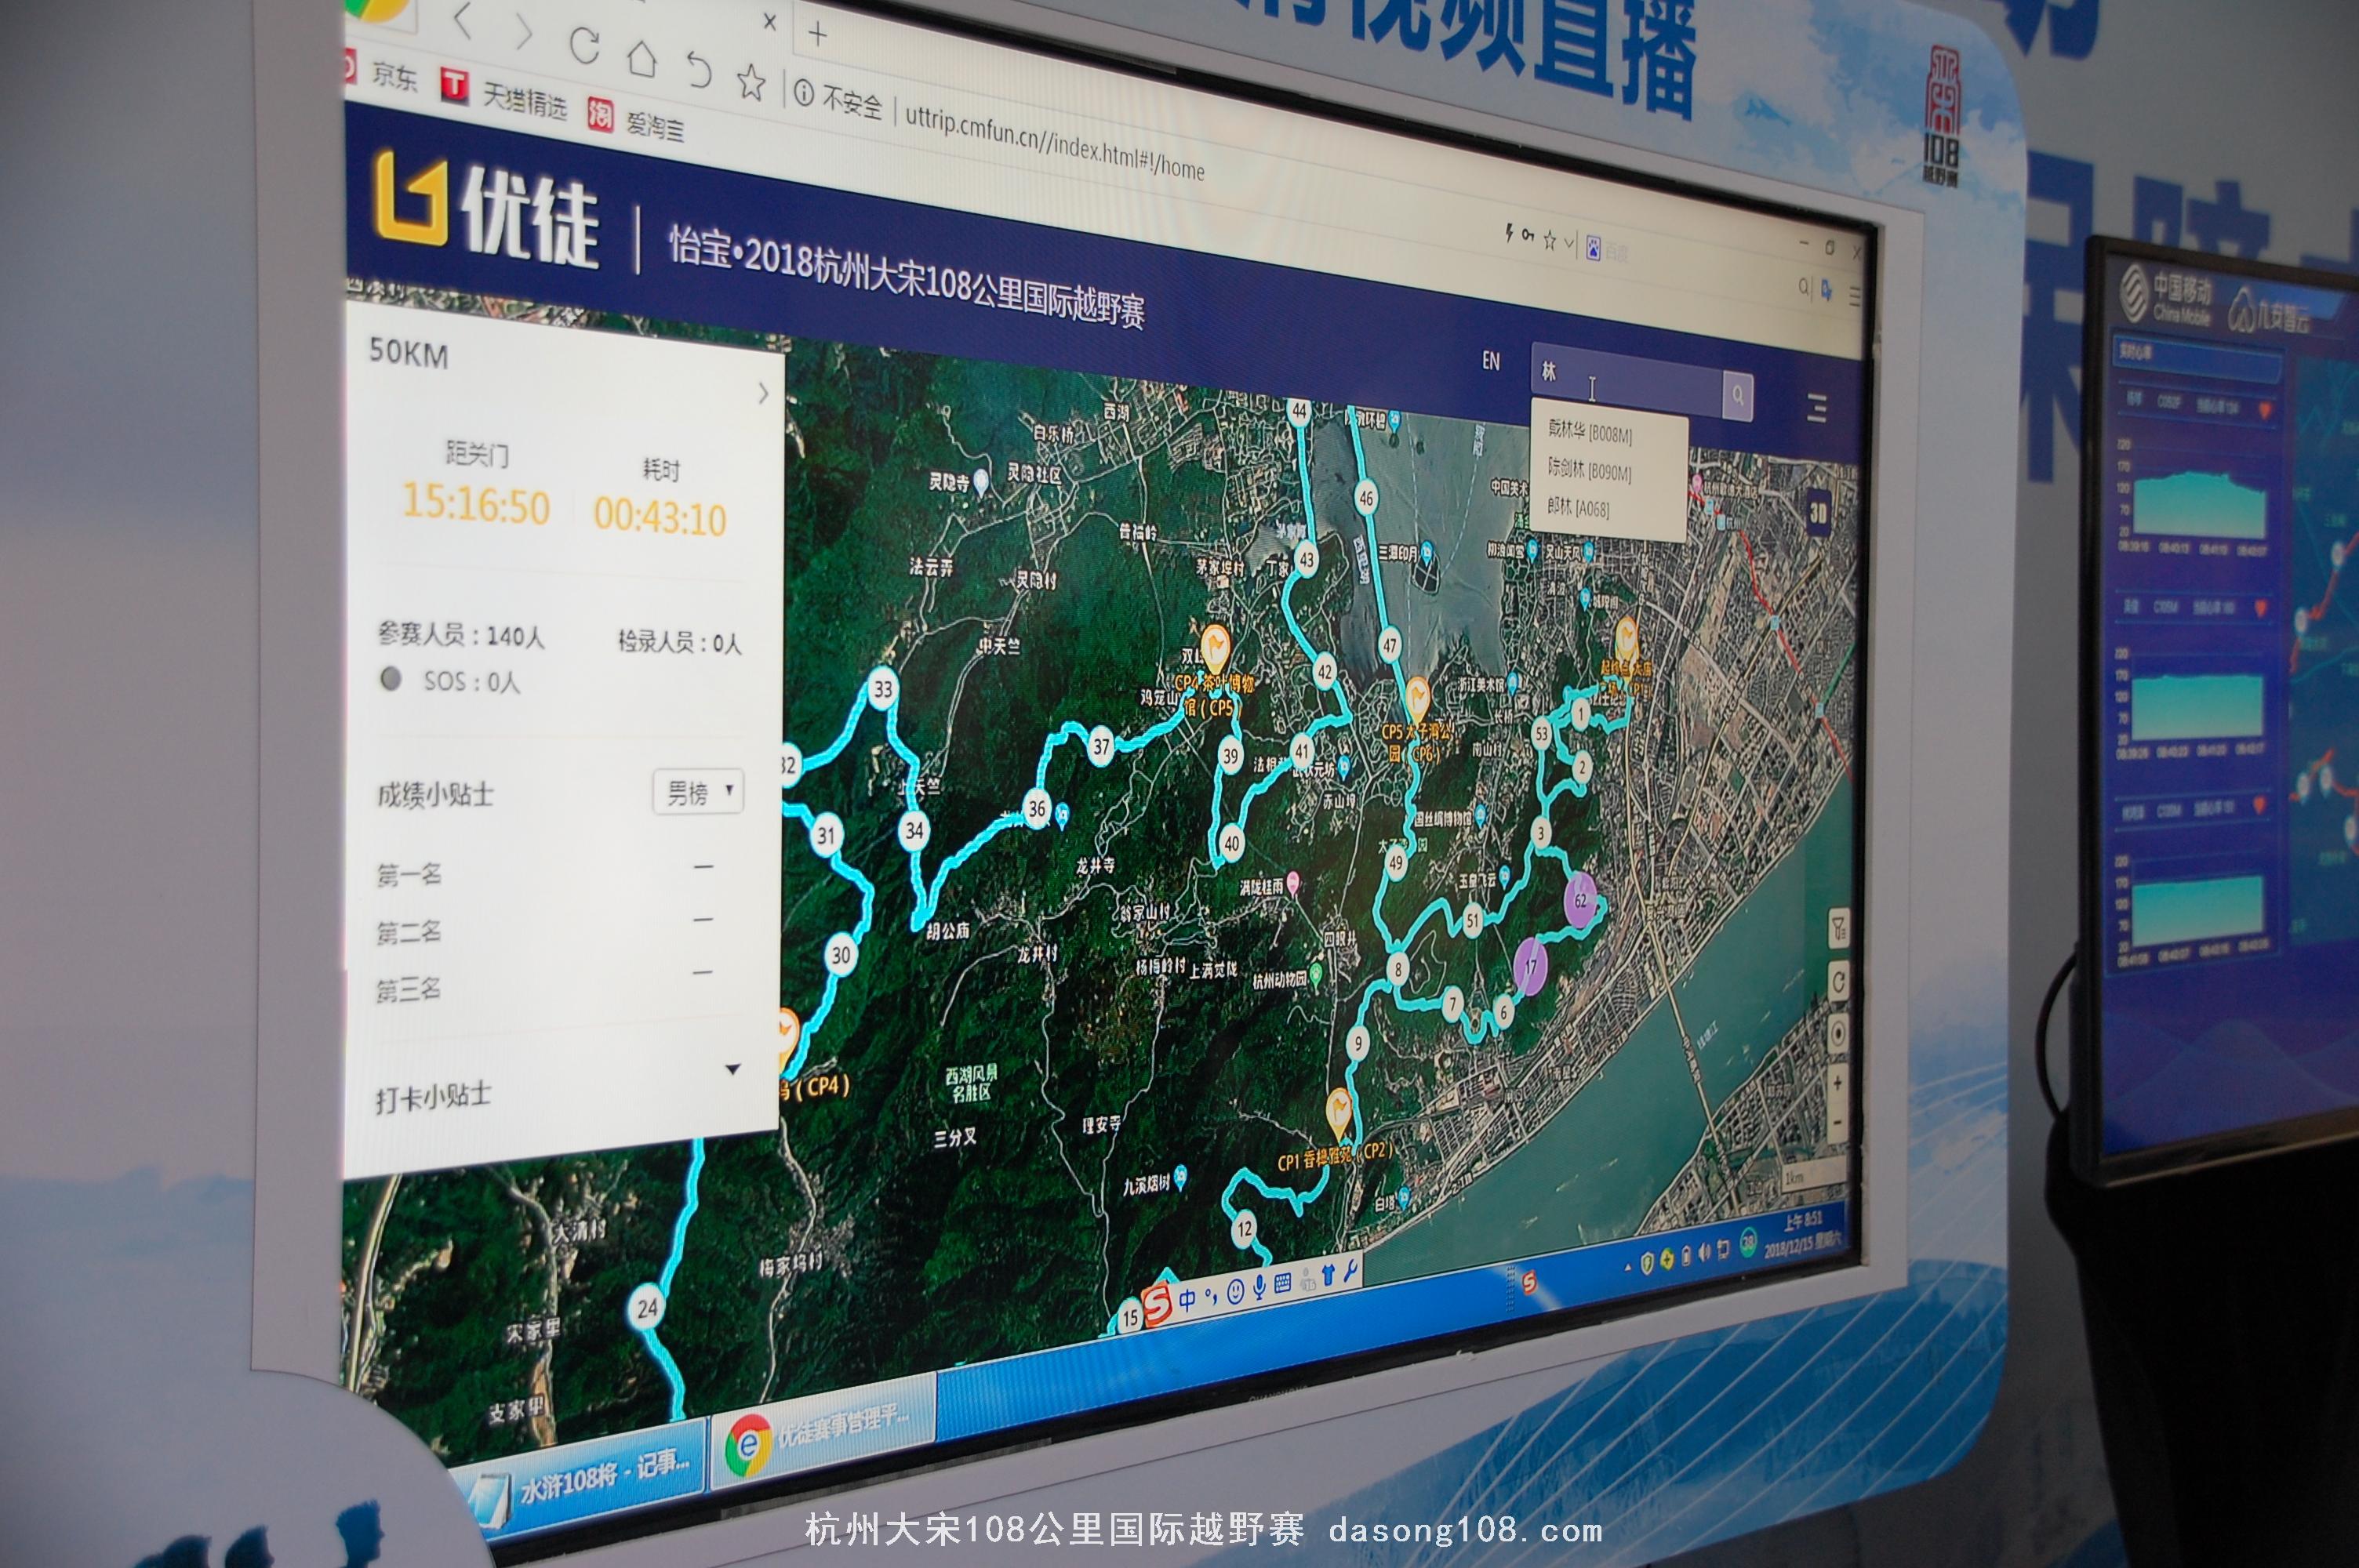Screen dimensions: 2359x1568
Task: Click the 参赛人员 : 140人 text
Action: pos(461,635)
